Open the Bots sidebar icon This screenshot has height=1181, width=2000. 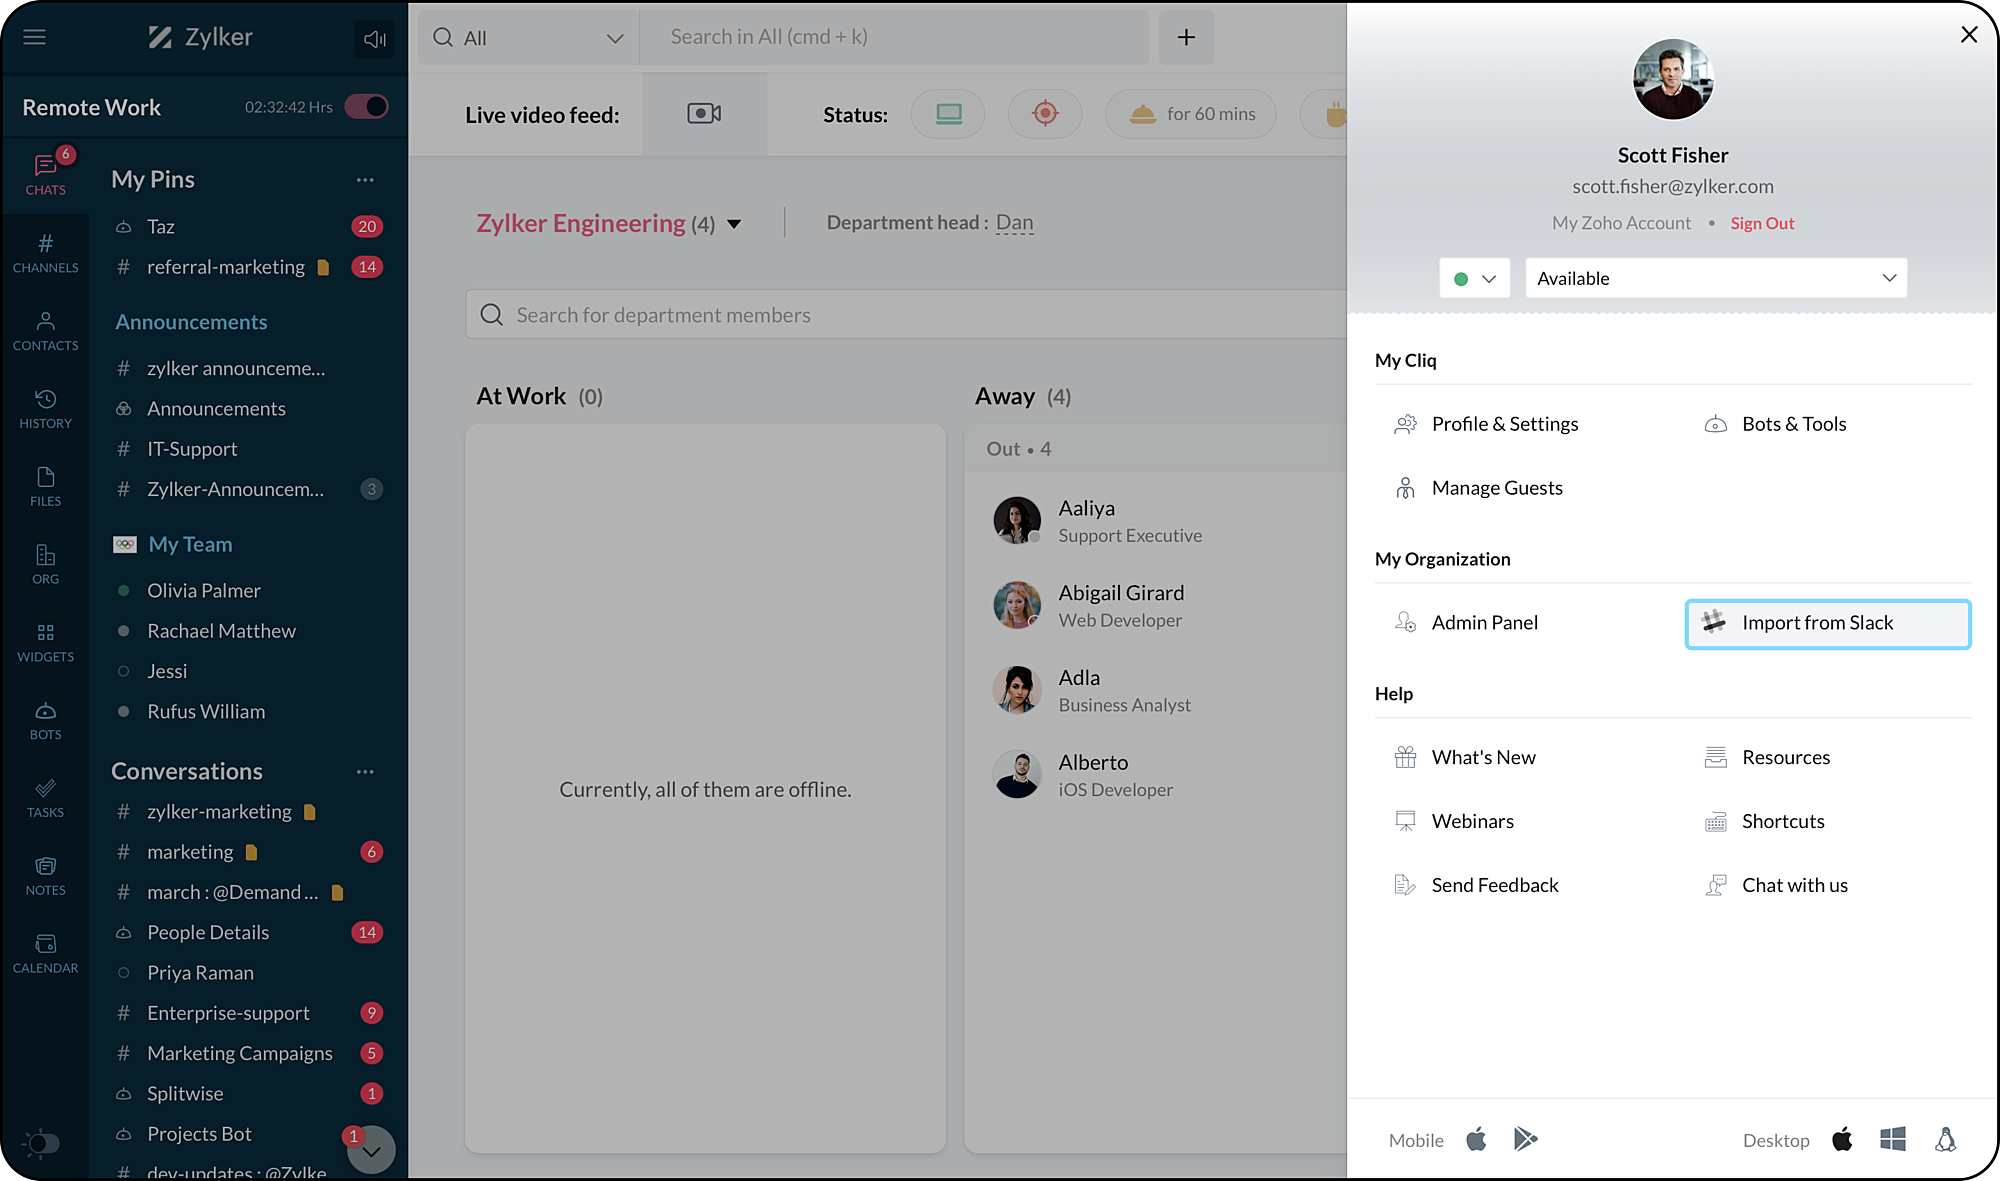pyautogui.click(x=45, y=720)
